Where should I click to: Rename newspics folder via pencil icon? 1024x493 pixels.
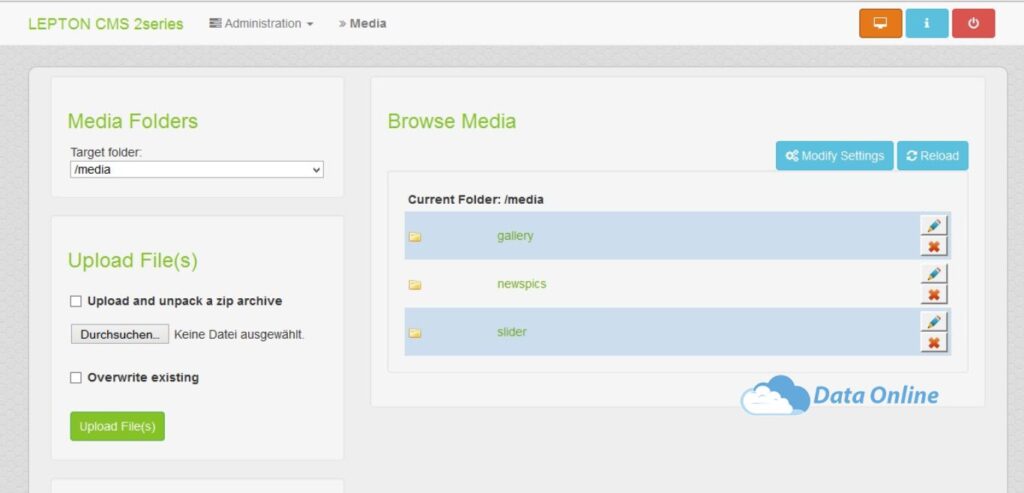(x=934, y=274)
